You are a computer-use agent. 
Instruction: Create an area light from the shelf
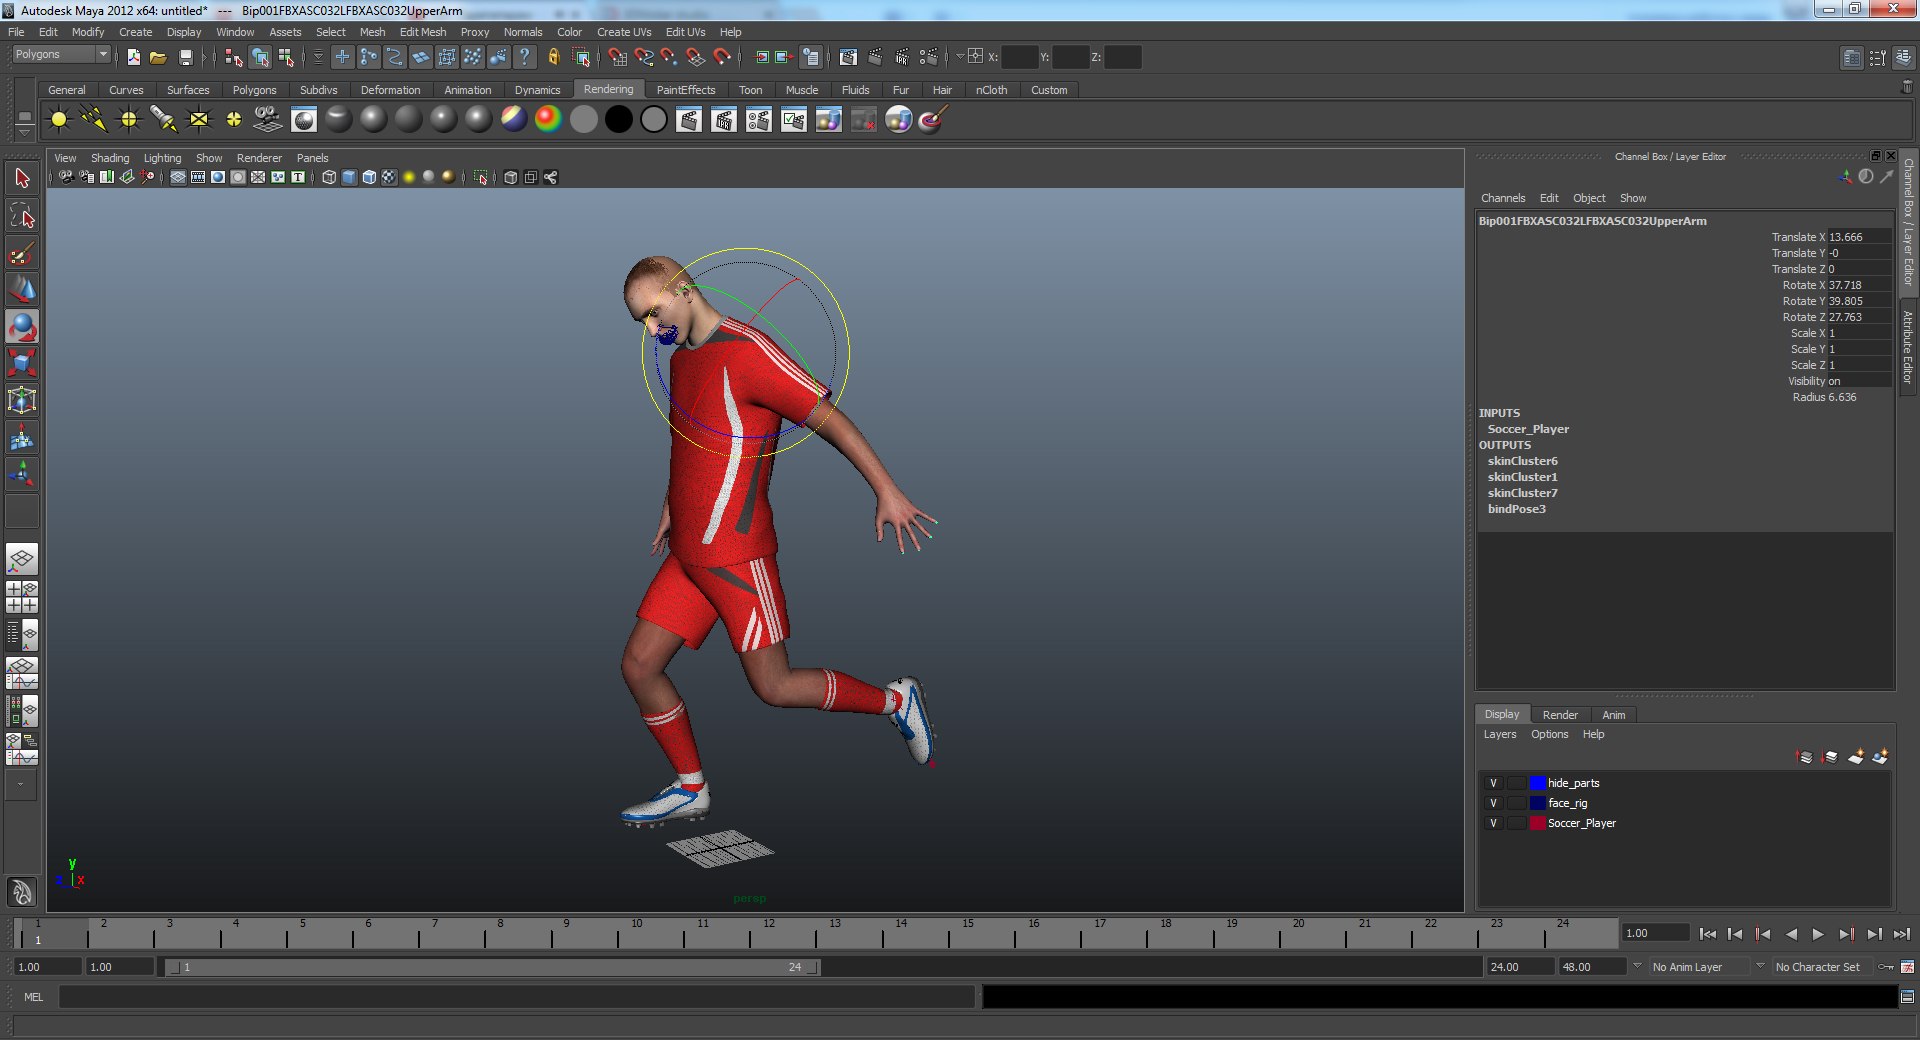pyautogui.click(x=199, y=120)
